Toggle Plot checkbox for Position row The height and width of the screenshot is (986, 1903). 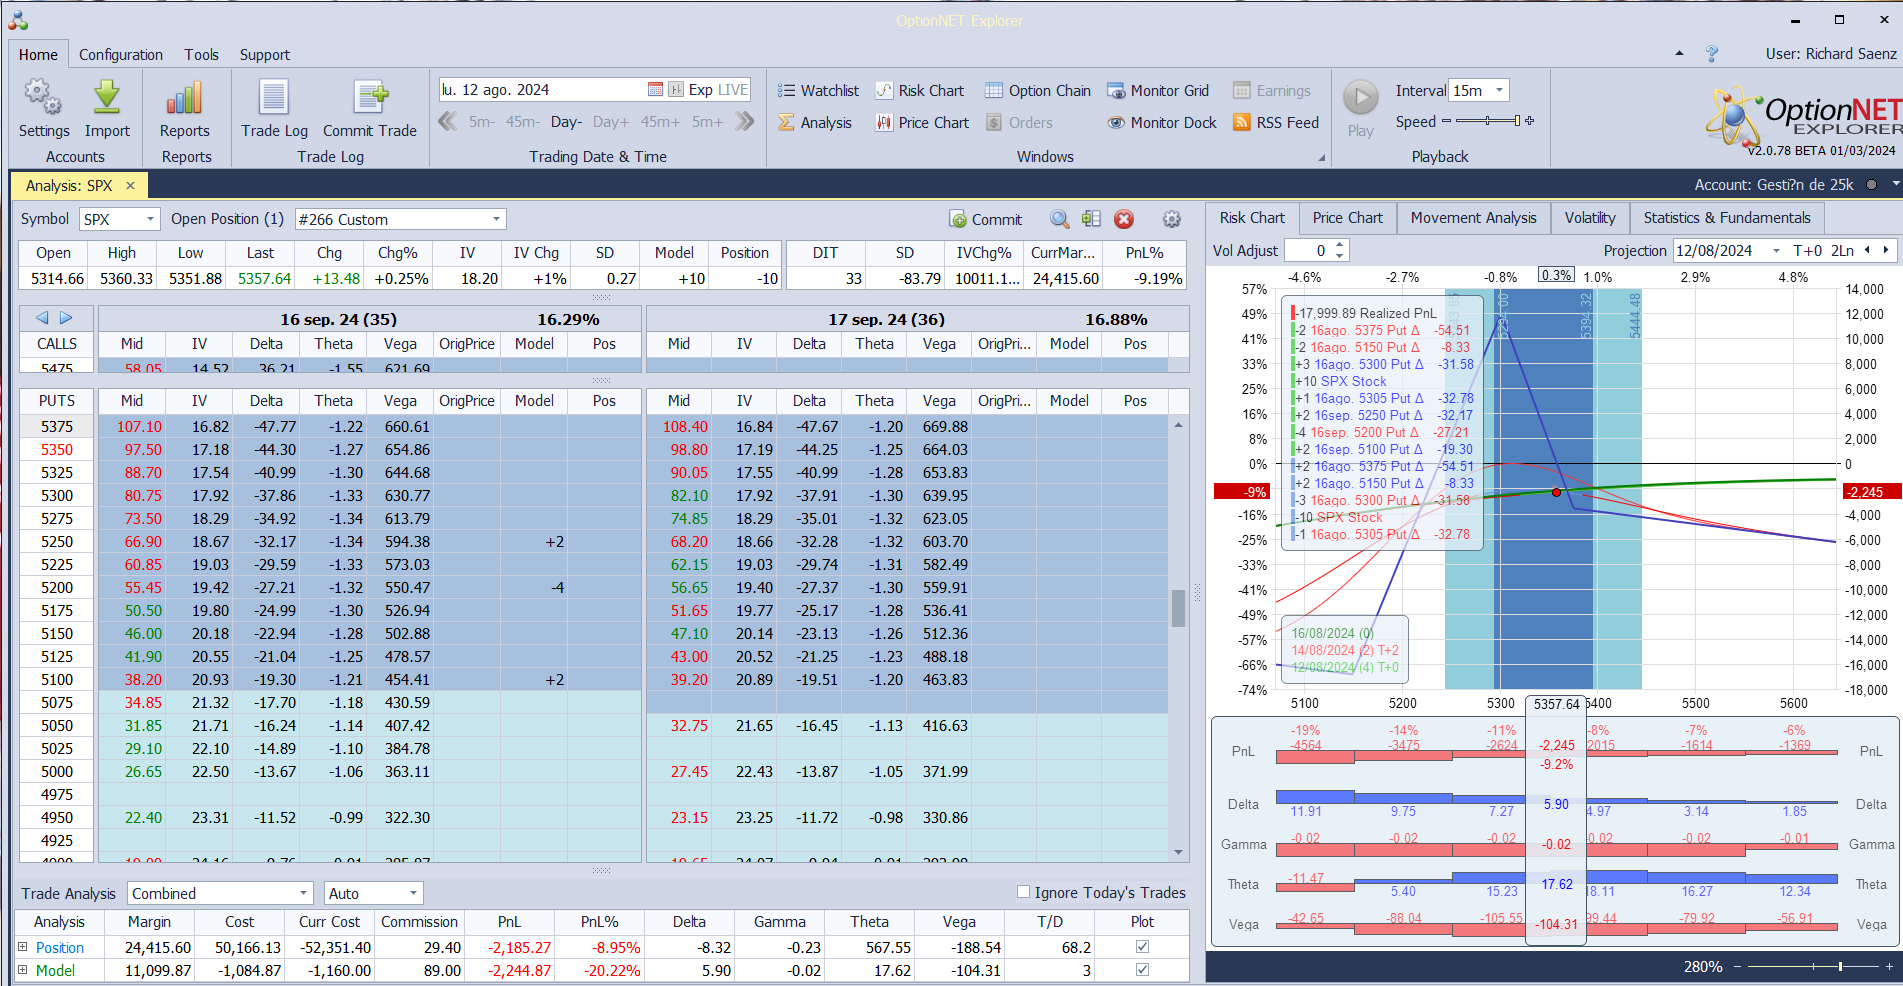click(1142, 947)
